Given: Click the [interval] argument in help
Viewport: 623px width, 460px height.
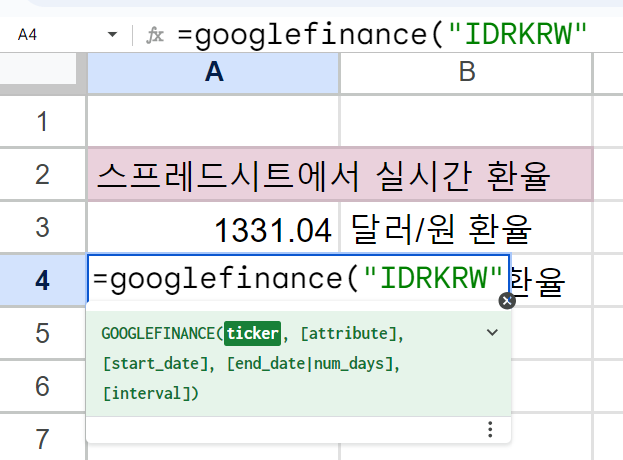Looking at the screenshot, I should [x=146, y=394].
